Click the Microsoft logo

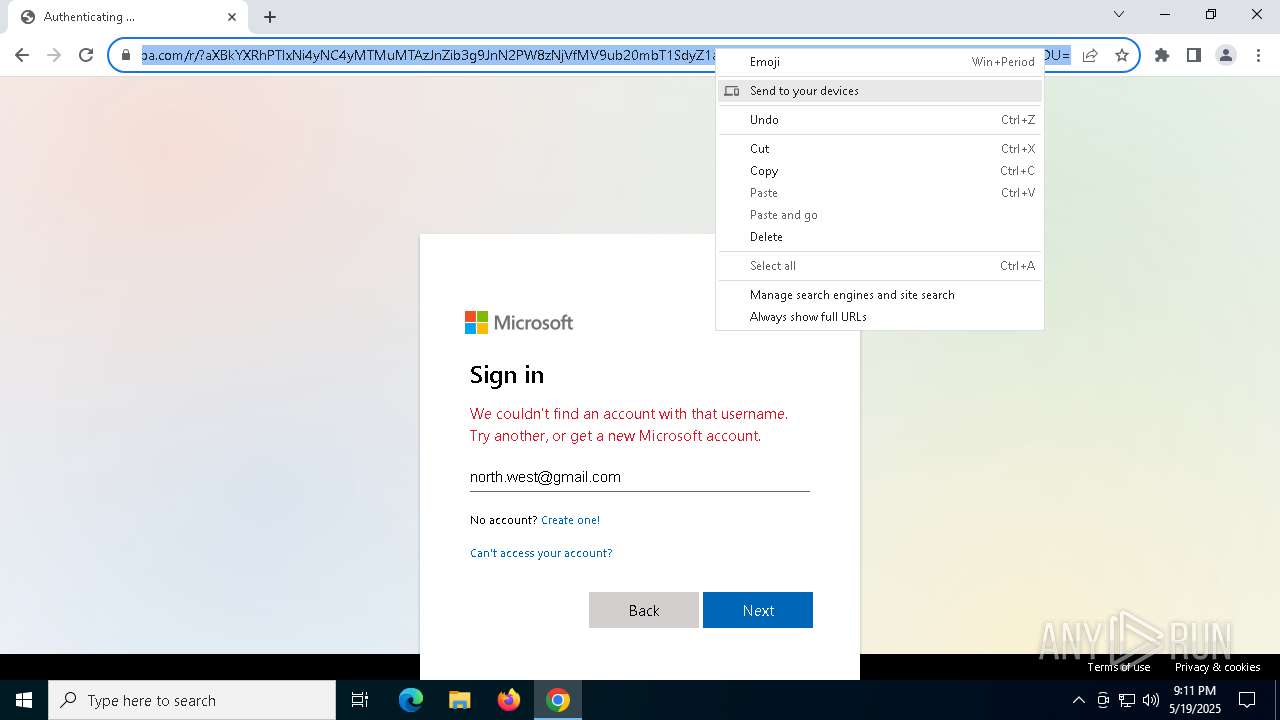519,322
